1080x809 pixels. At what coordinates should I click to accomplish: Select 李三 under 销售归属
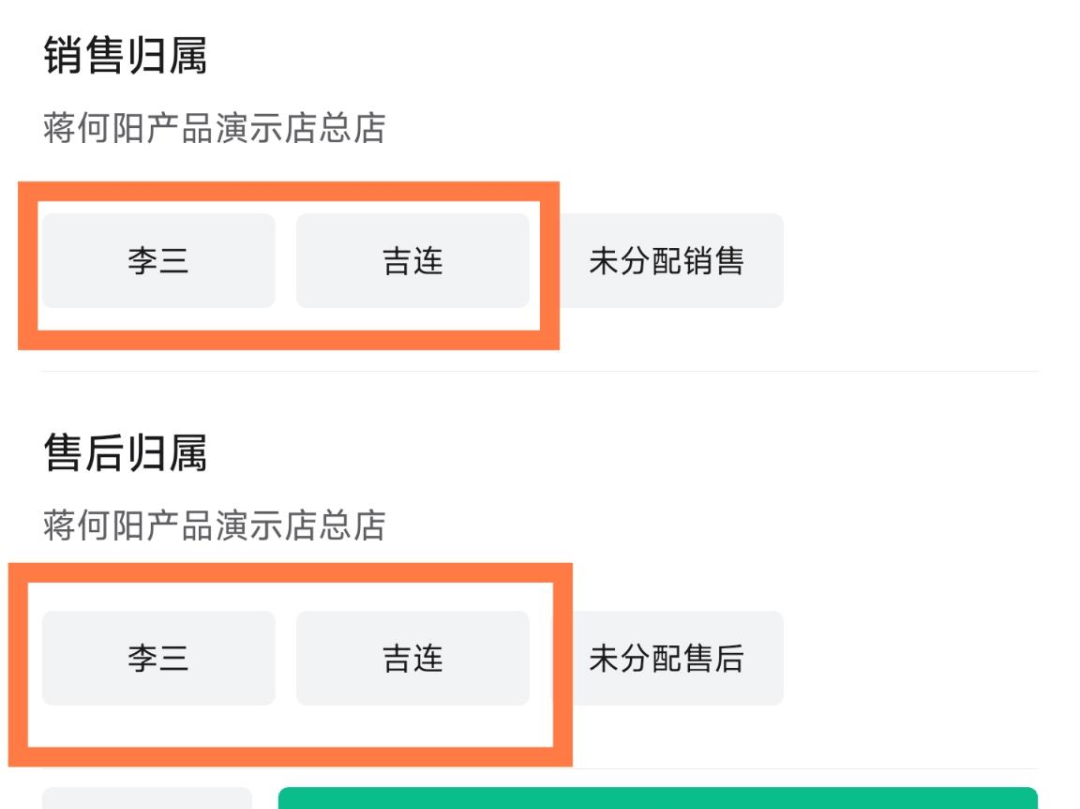pos(158,261)
